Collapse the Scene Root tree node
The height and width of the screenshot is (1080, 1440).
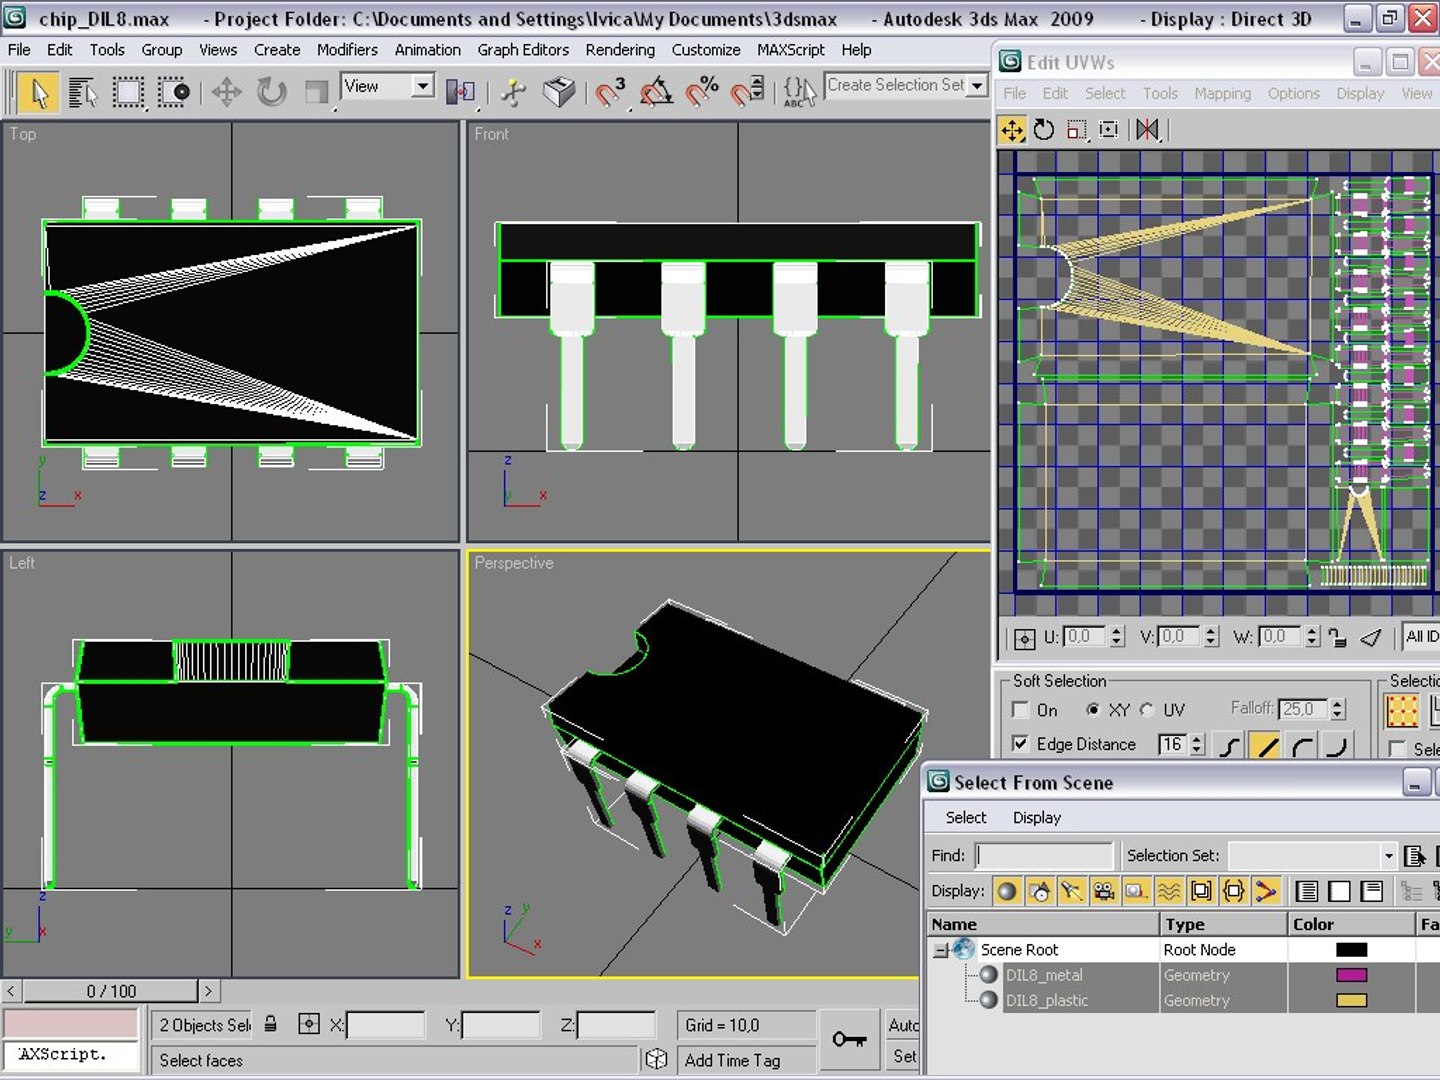(x=940, y=950)
